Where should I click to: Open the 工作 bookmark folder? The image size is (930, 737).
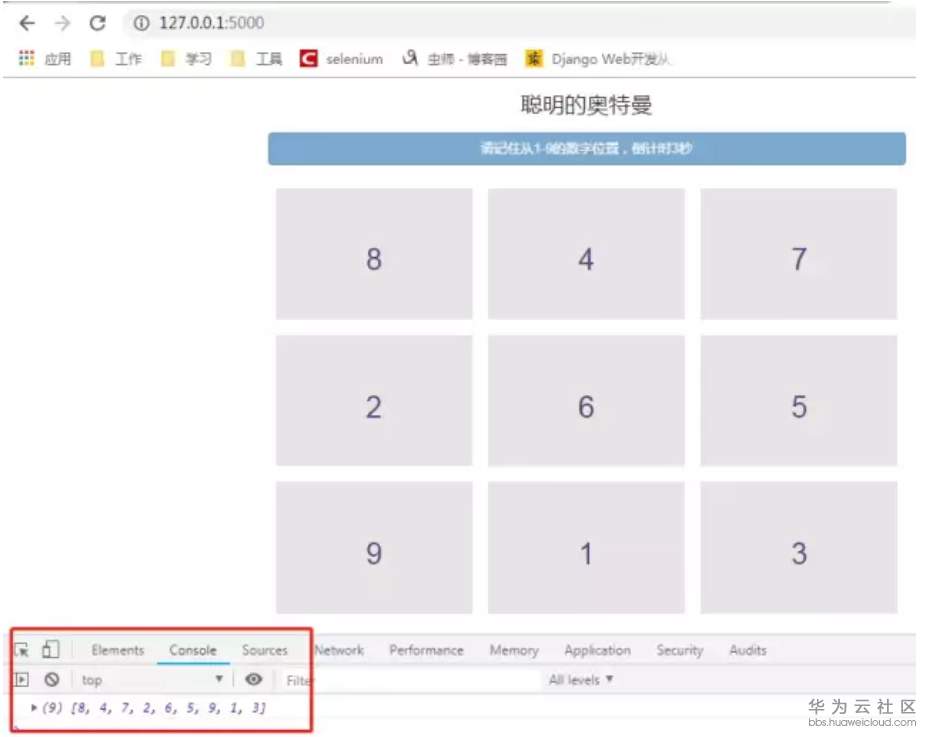point(116,58)
